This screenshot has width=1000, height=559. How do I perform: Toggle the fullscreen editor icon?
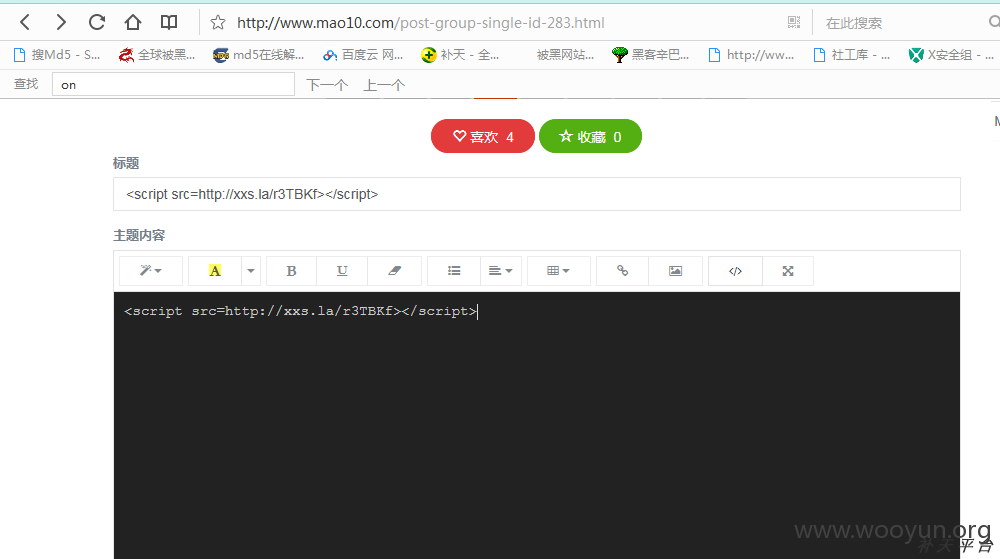pos(788,271)
